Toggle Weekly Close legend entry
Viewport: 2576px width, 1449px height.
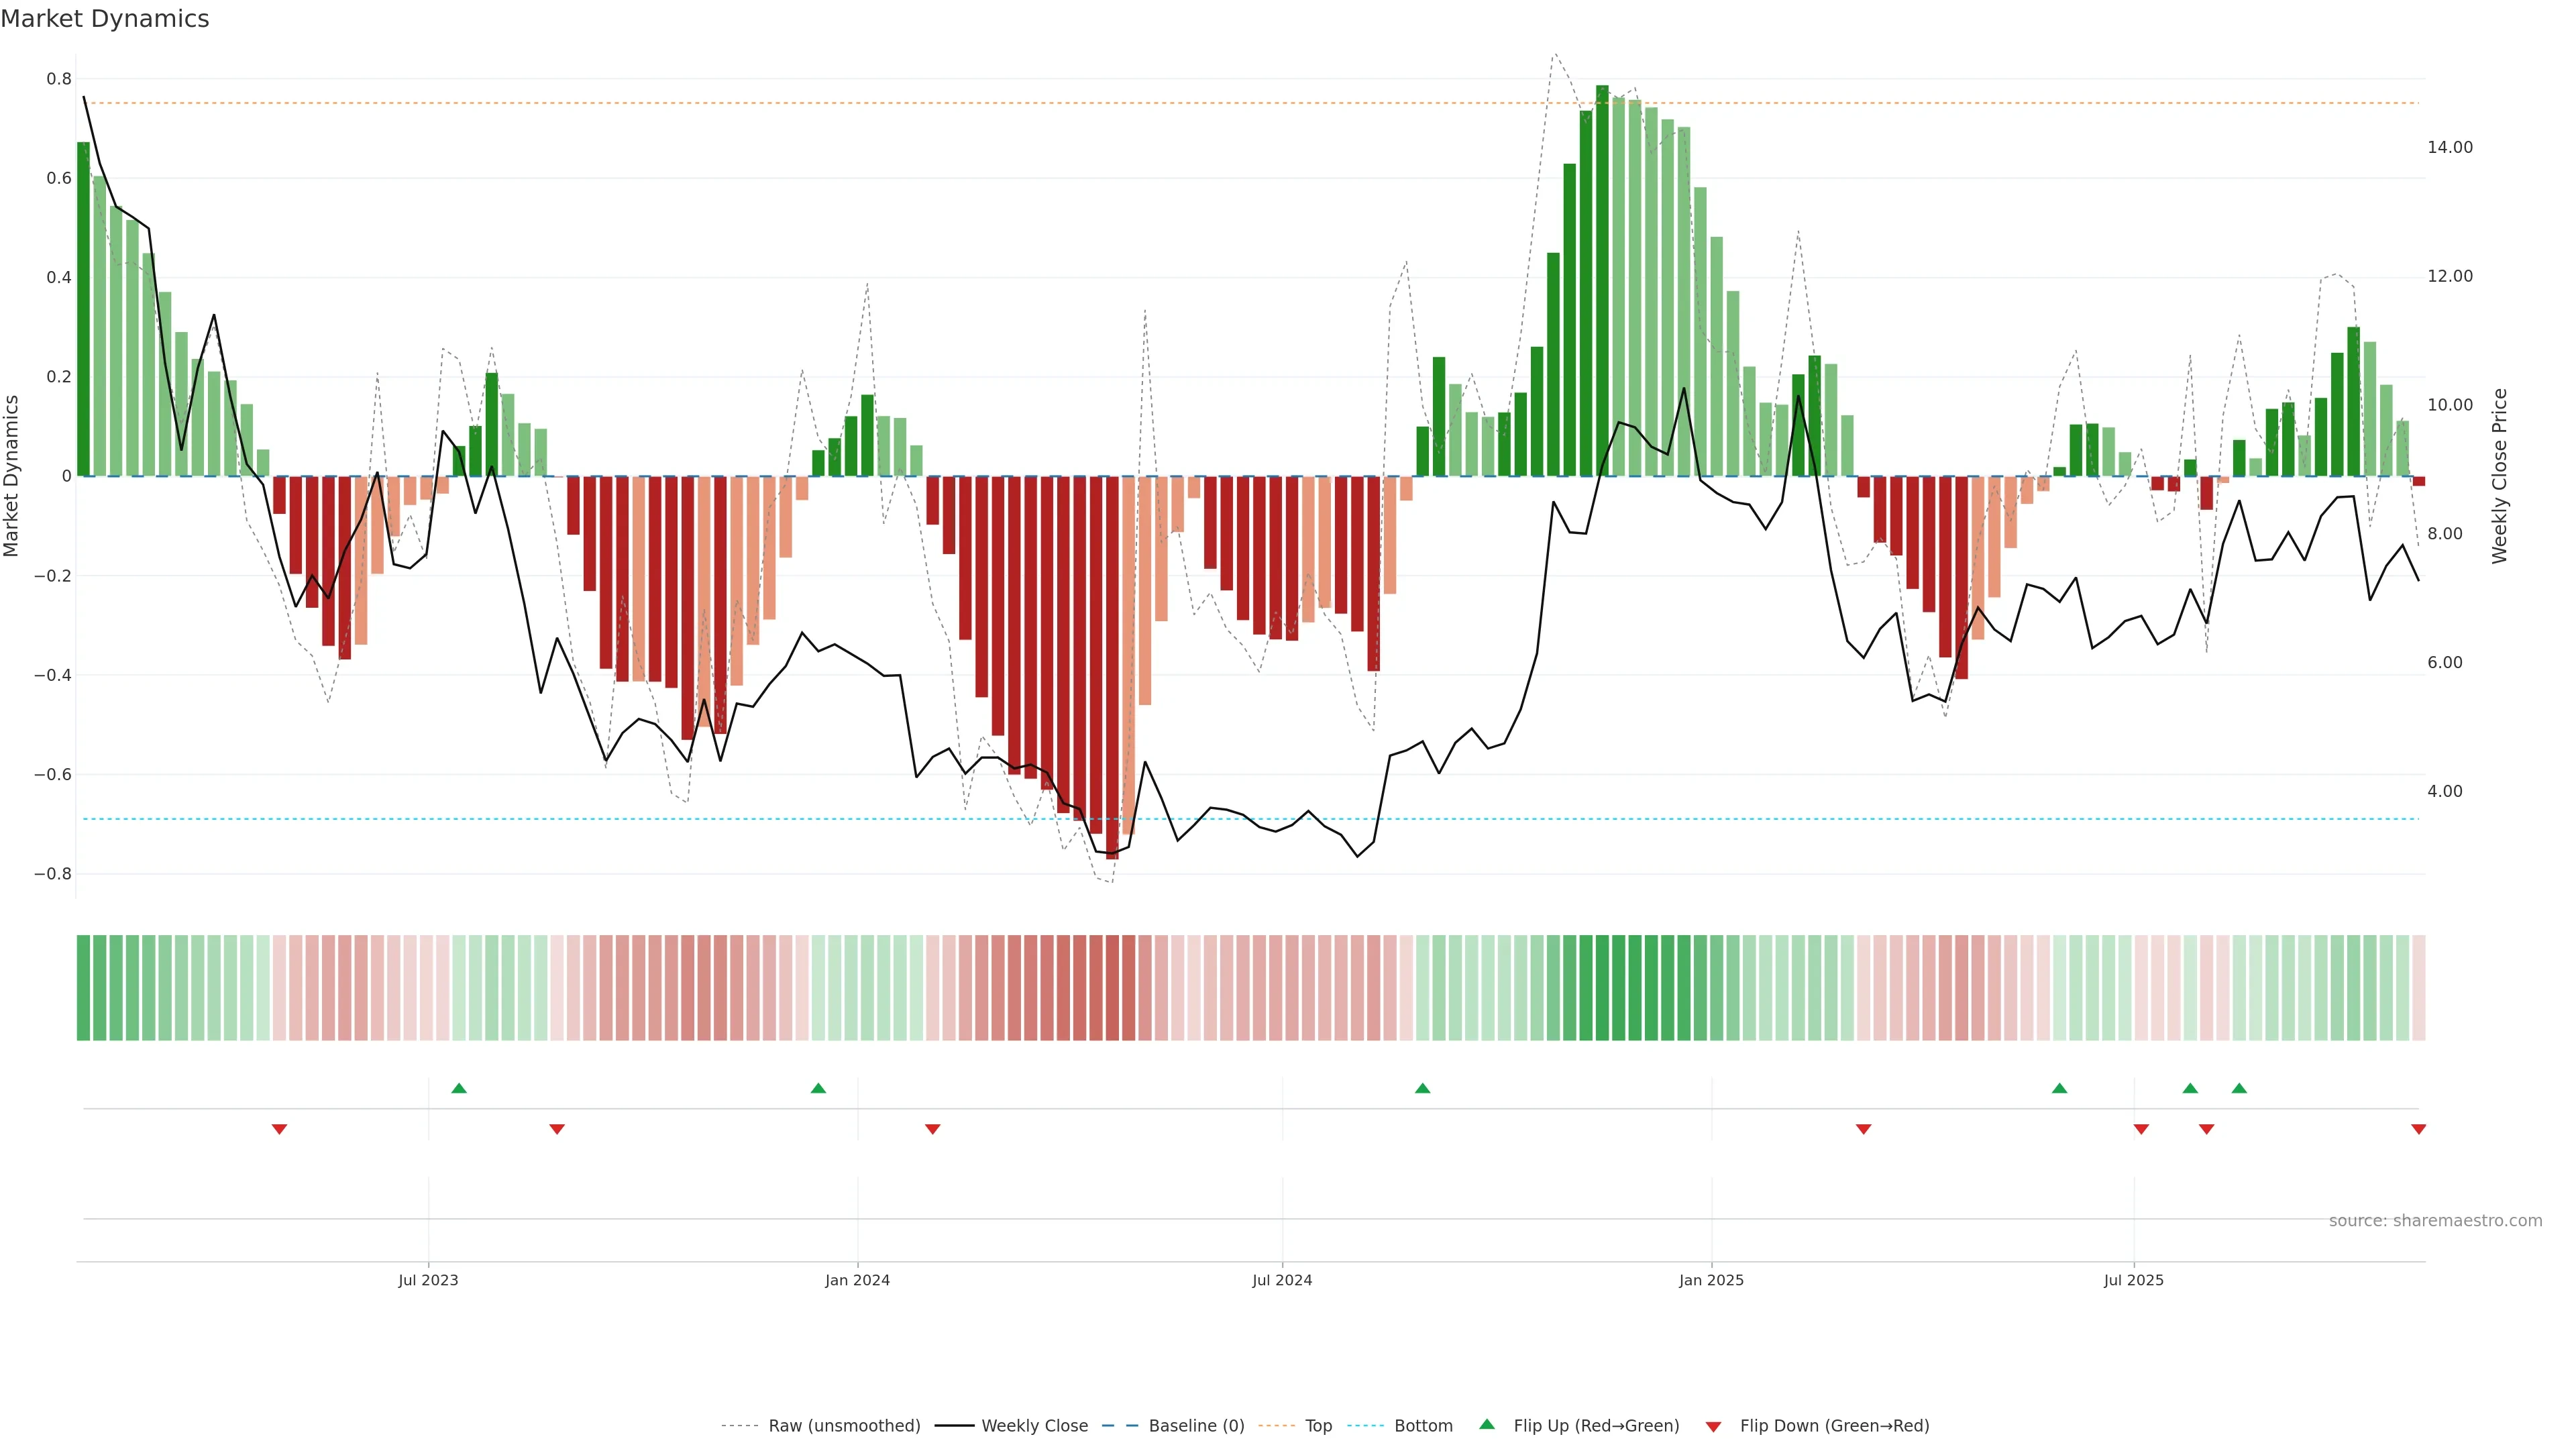pos(1034,1426)
